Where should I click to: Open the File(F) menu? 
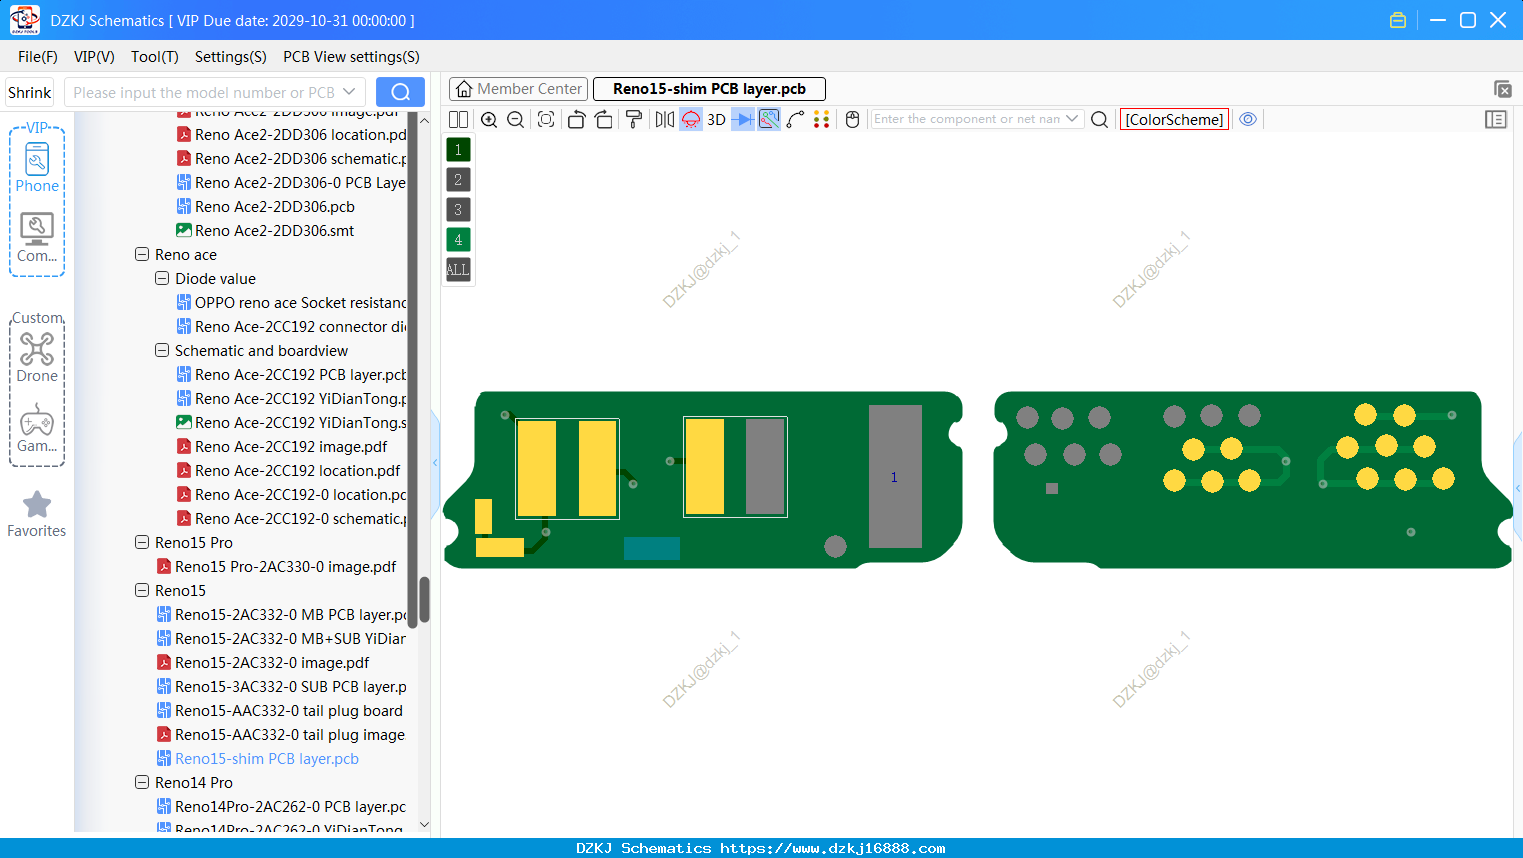(x=38, y=57)
